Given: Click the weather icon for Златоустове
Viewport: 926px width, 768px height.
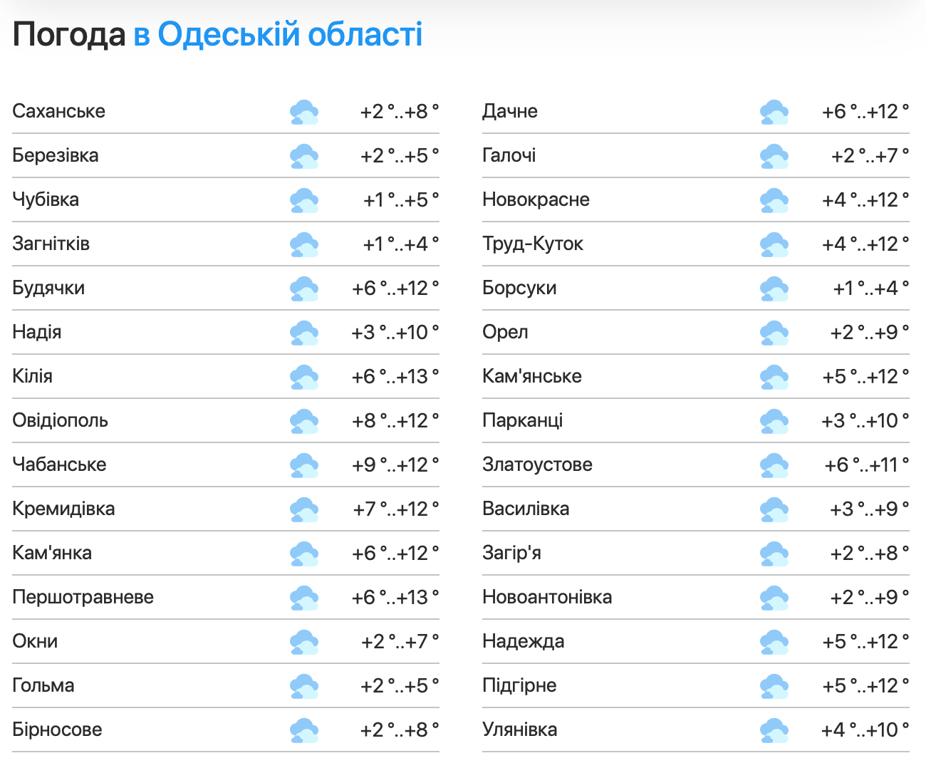Looking at the screenshot, I should click(x=774, y=465).
